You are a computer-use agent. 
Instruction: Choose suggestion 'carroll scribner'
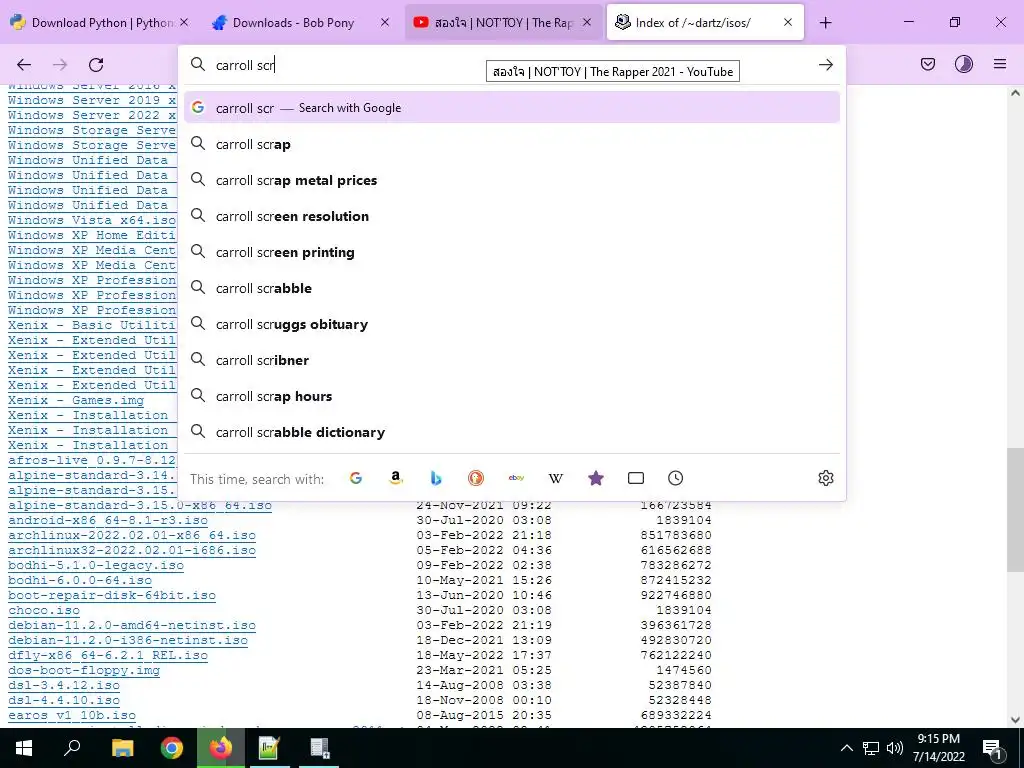click(511, 360)
